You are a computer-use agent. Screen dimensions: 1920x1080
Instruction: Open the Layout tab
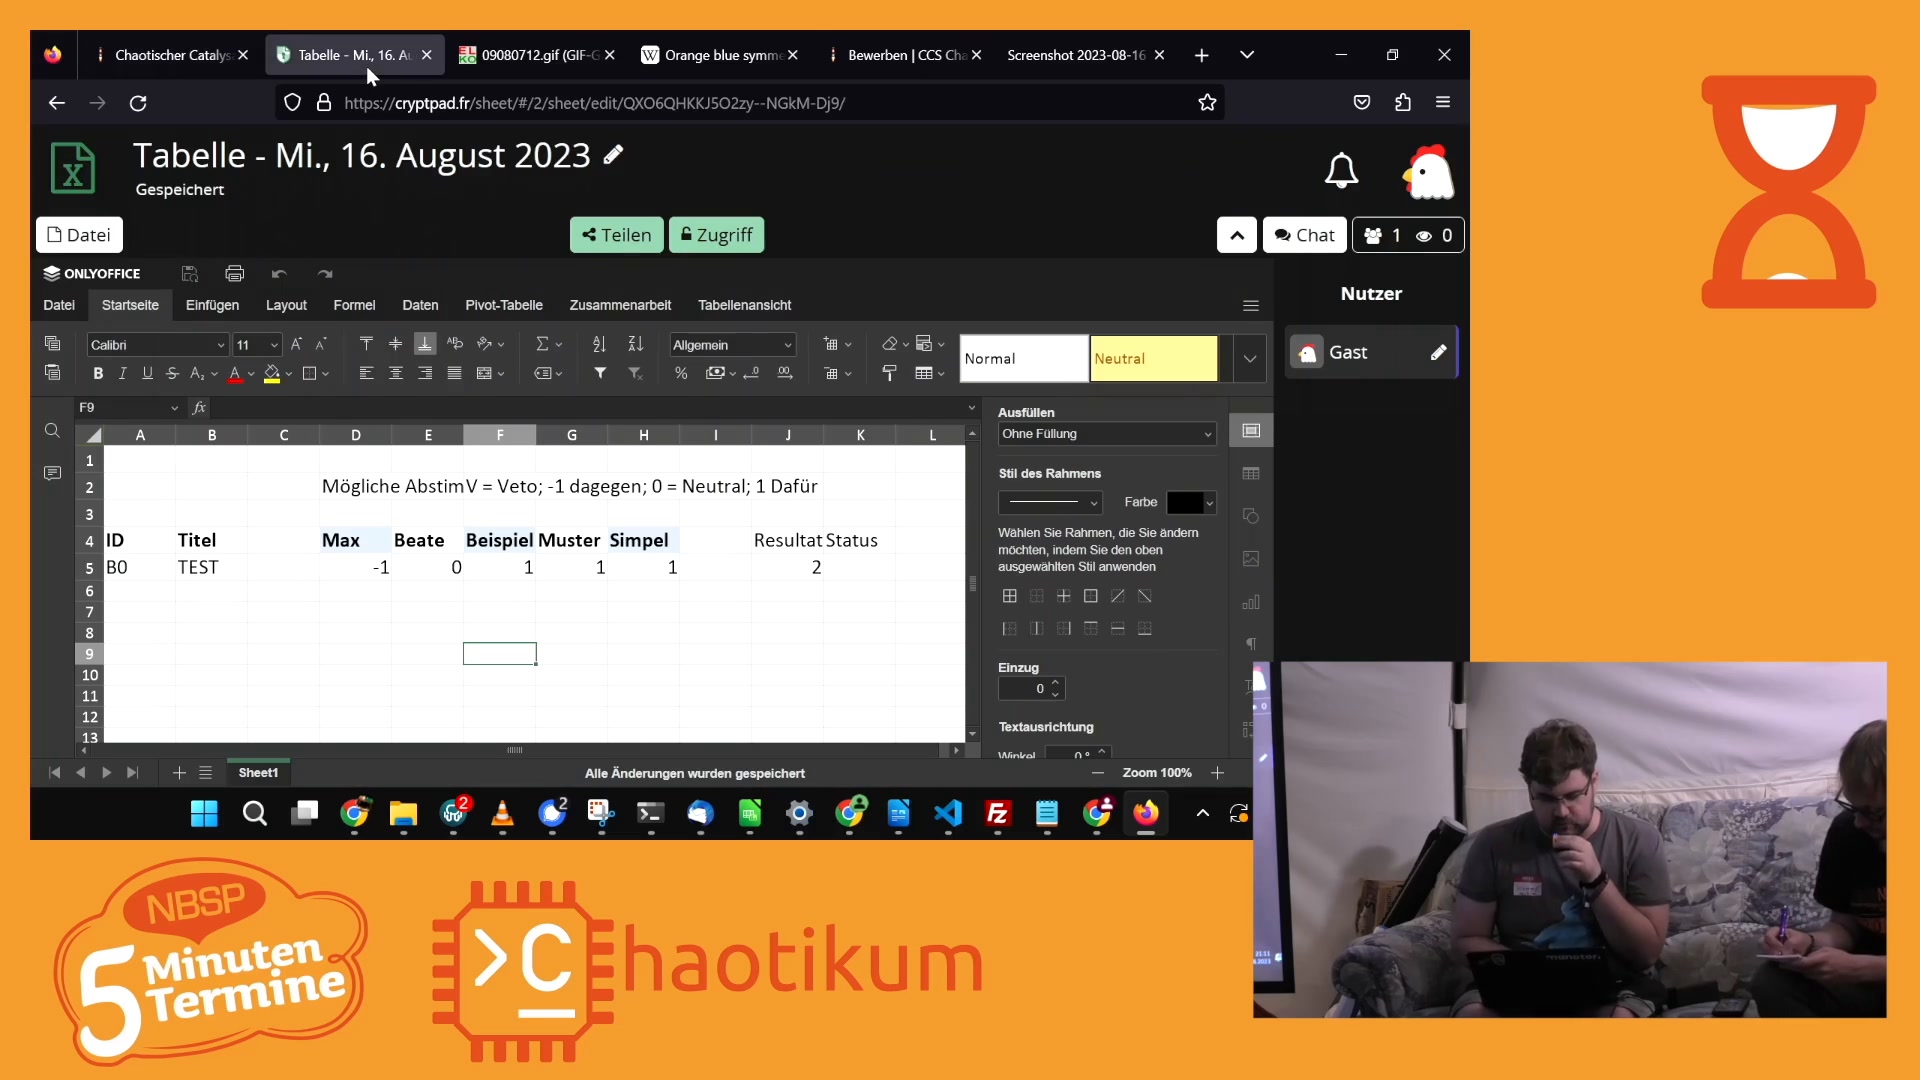pos(286,305)
